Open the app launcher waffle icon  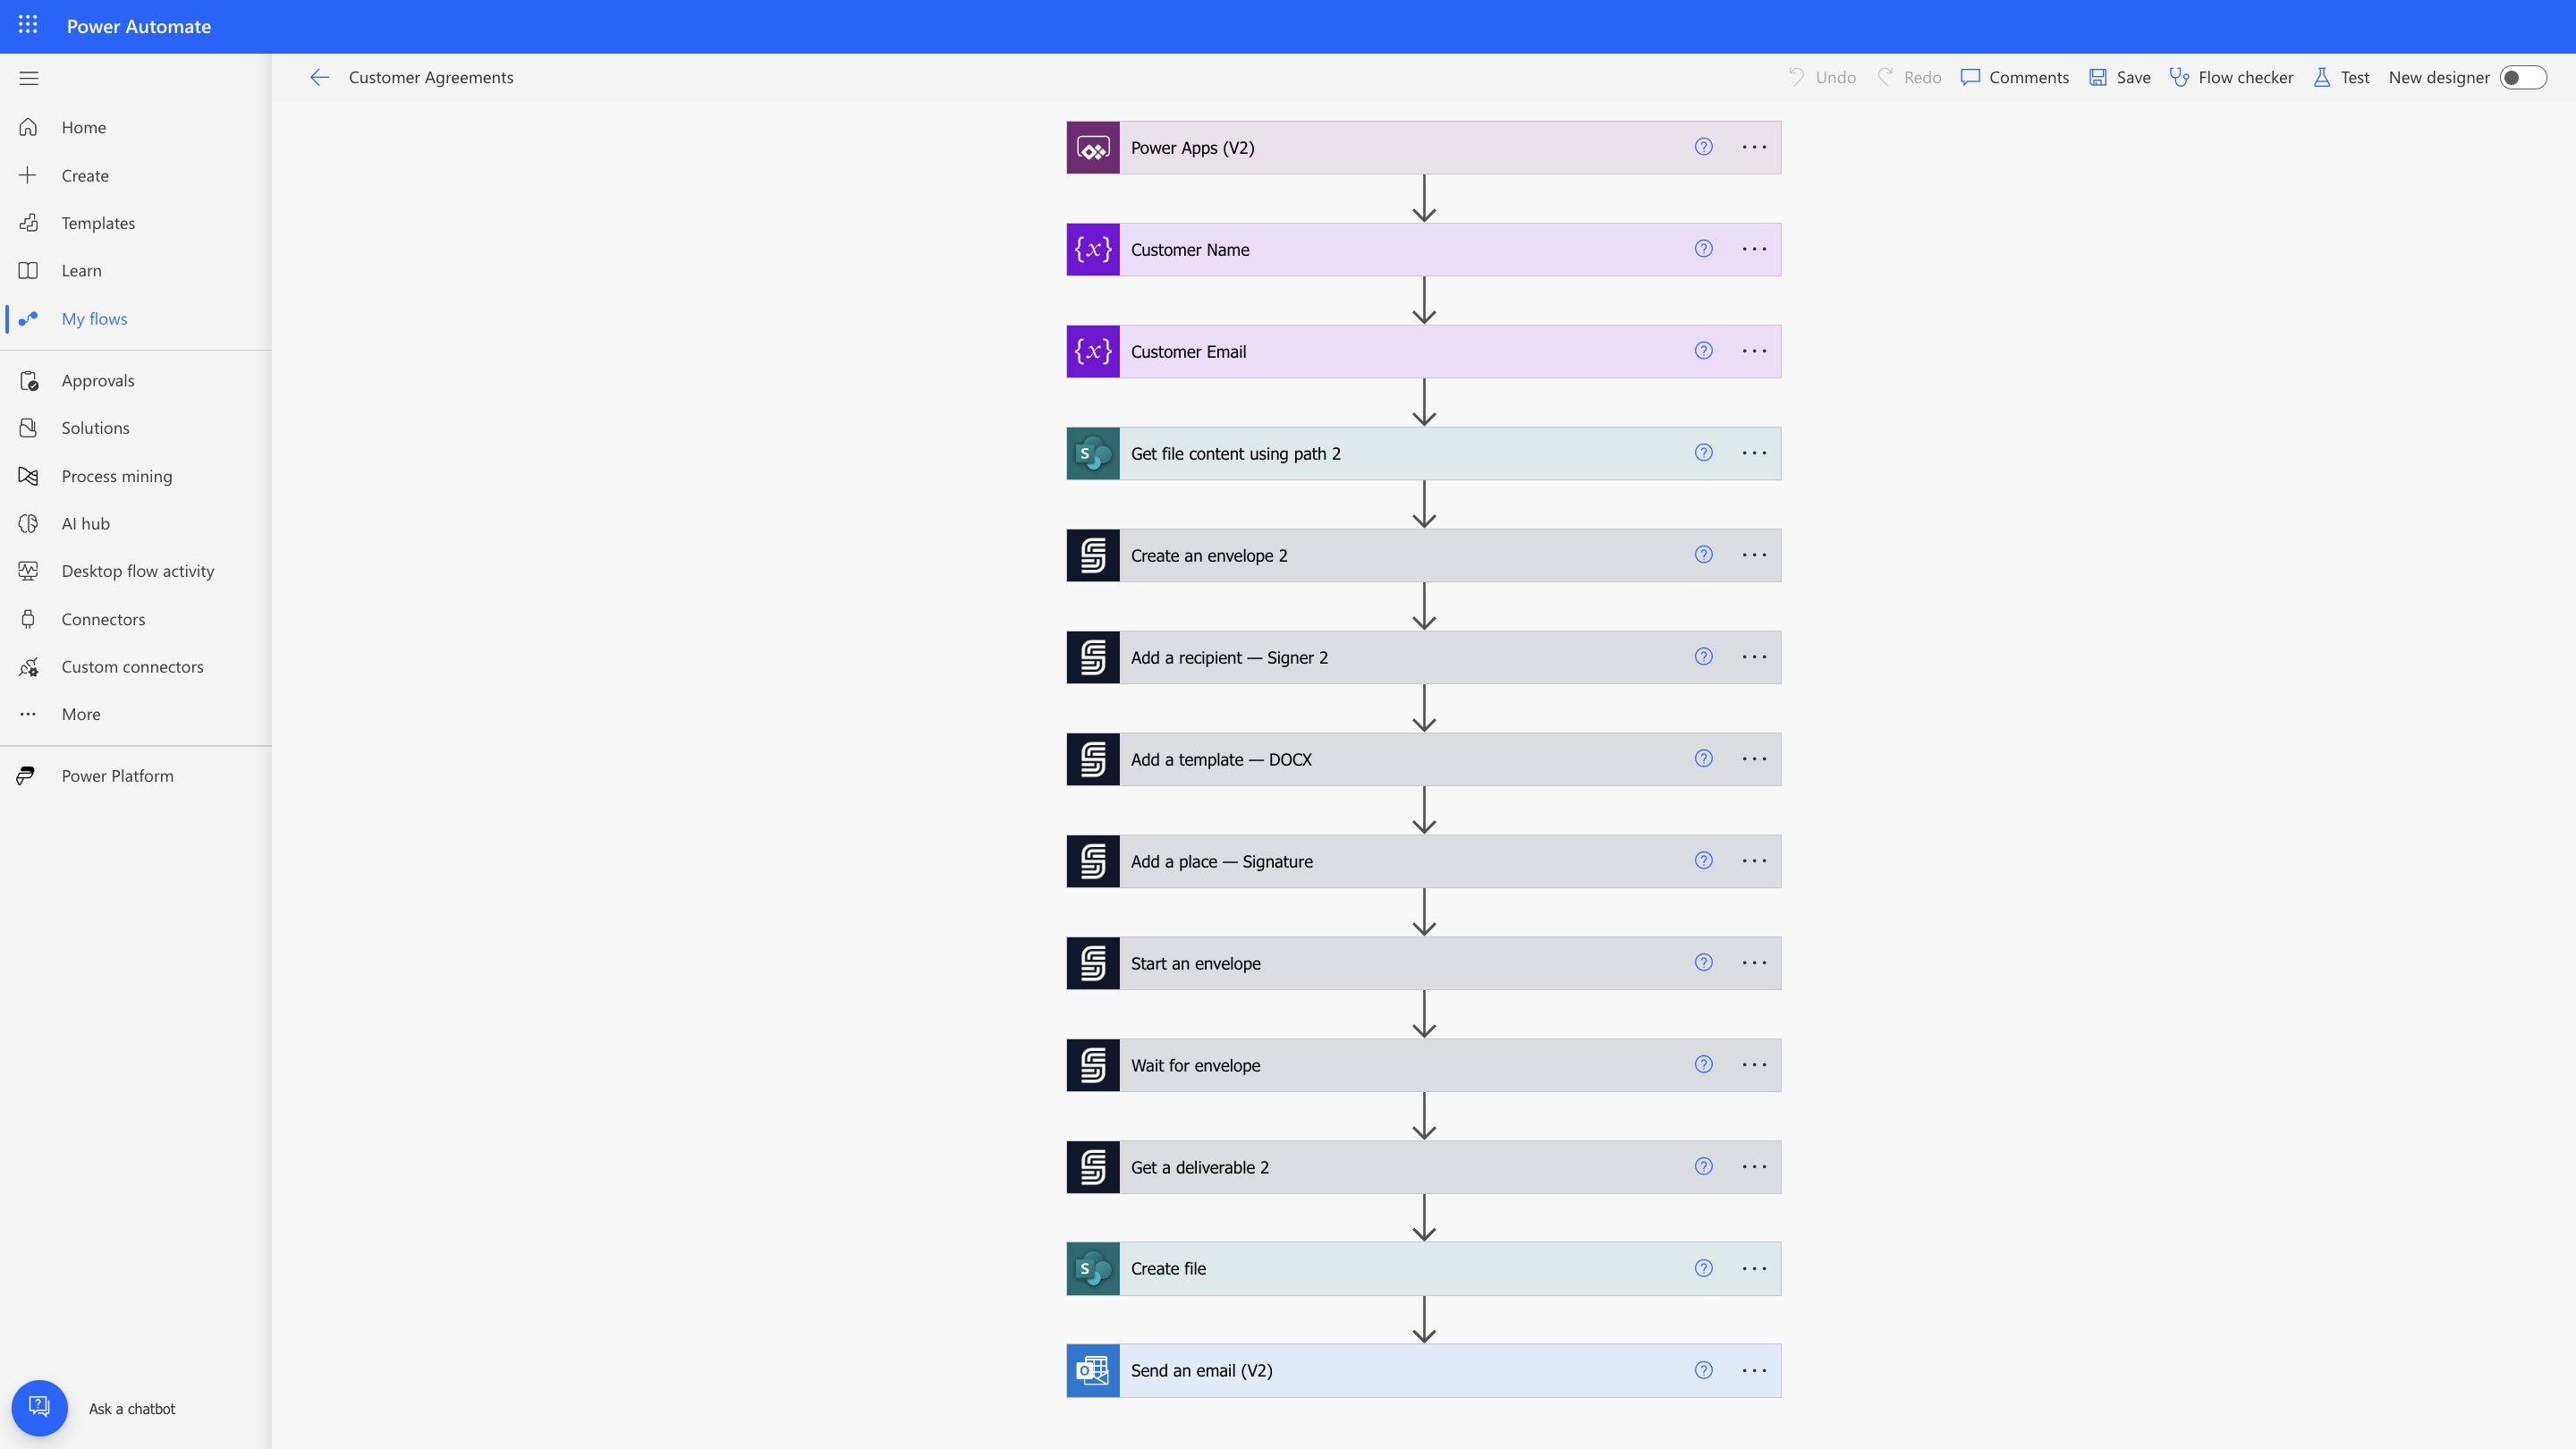[x=28, y=26]
